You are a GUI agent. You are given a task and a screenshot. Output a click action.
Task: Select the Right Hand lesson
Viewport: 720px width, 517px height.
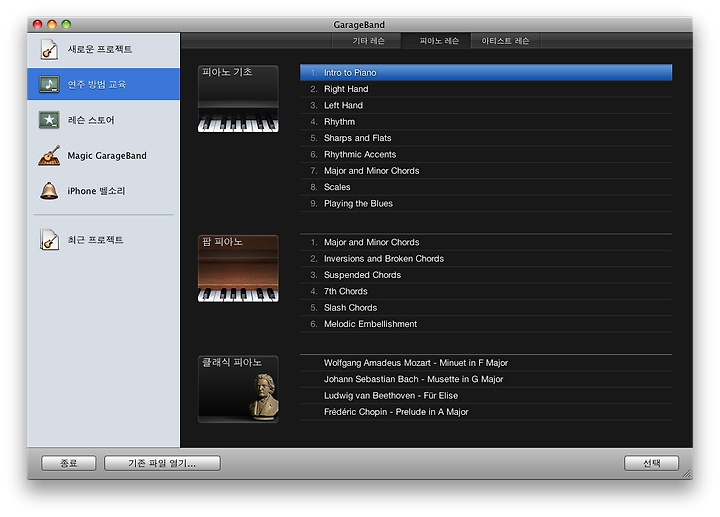pyautogui.click(x=486, y=89)
